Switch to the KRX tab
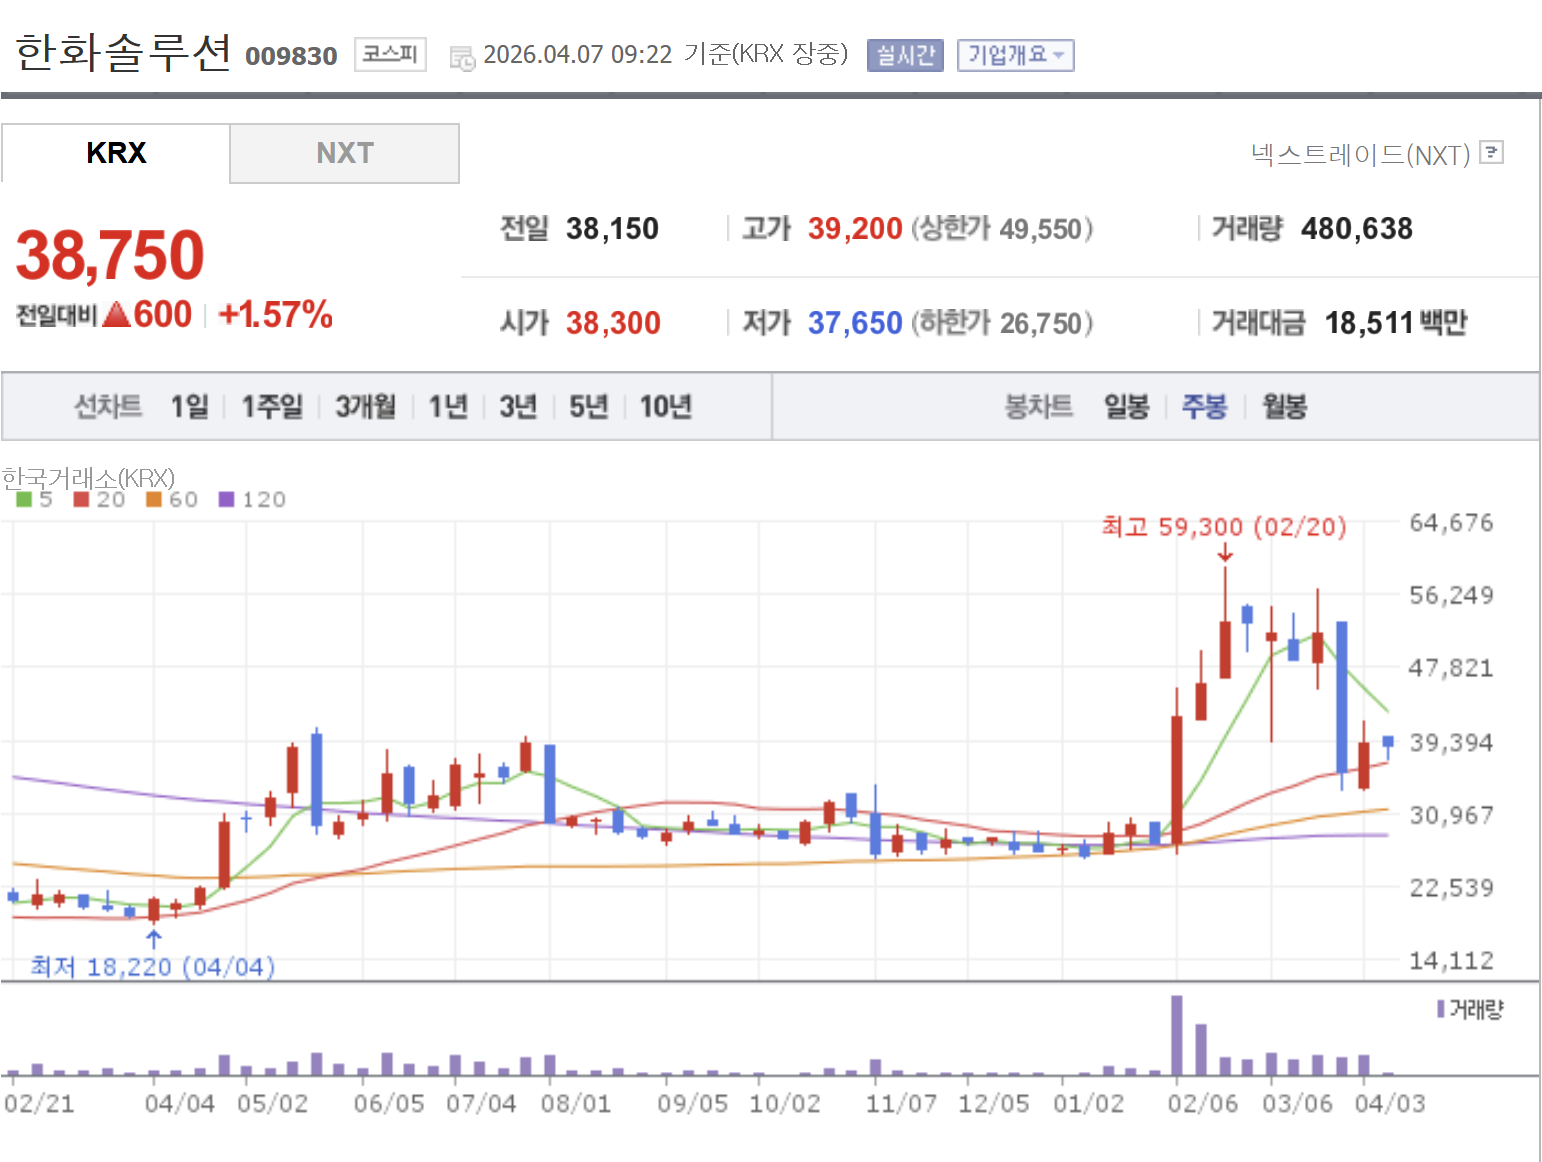 [116, 153]
